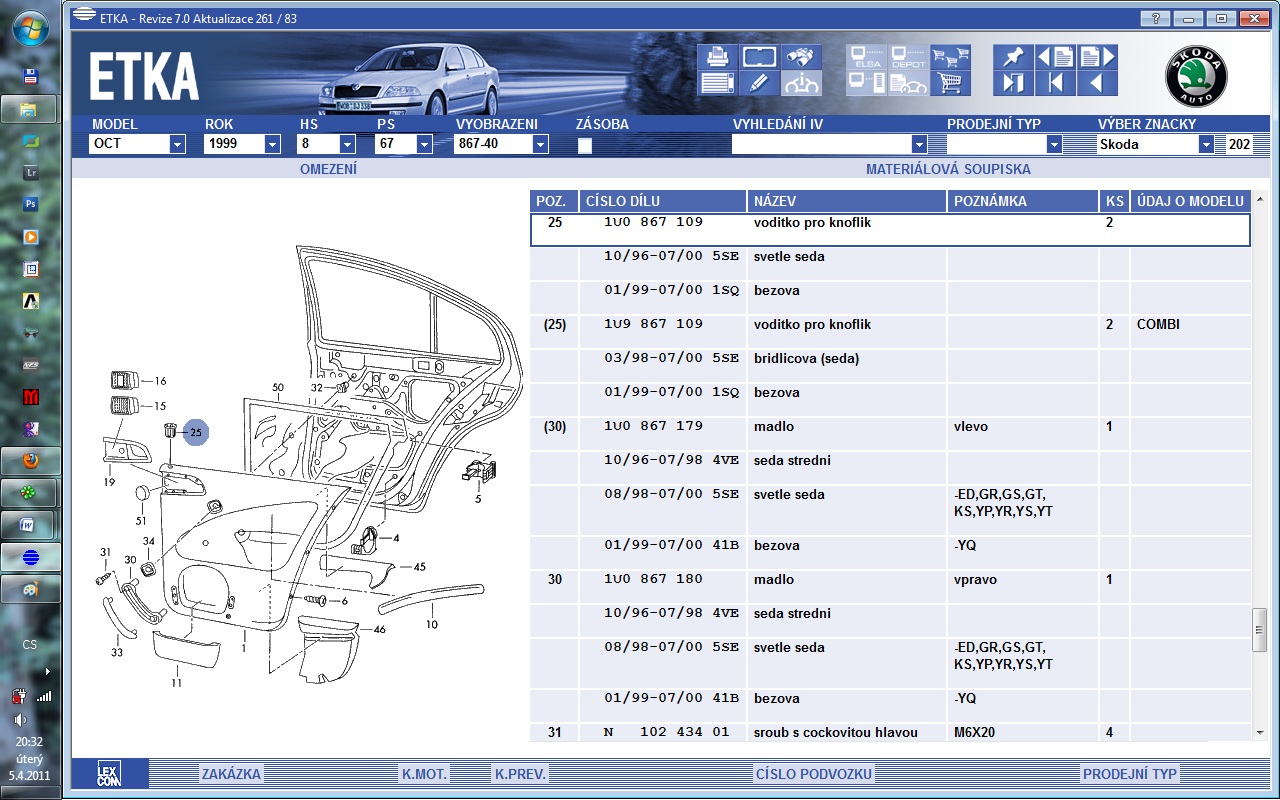
Task: Click the printer icon in toolbar
Action: pos(717,57)
